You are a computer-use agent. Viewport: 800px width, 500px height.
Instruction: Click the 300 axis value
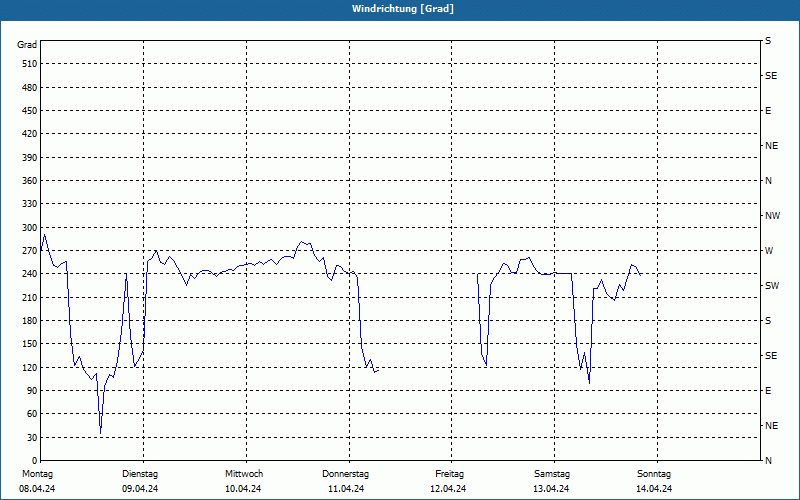[29, 227]
